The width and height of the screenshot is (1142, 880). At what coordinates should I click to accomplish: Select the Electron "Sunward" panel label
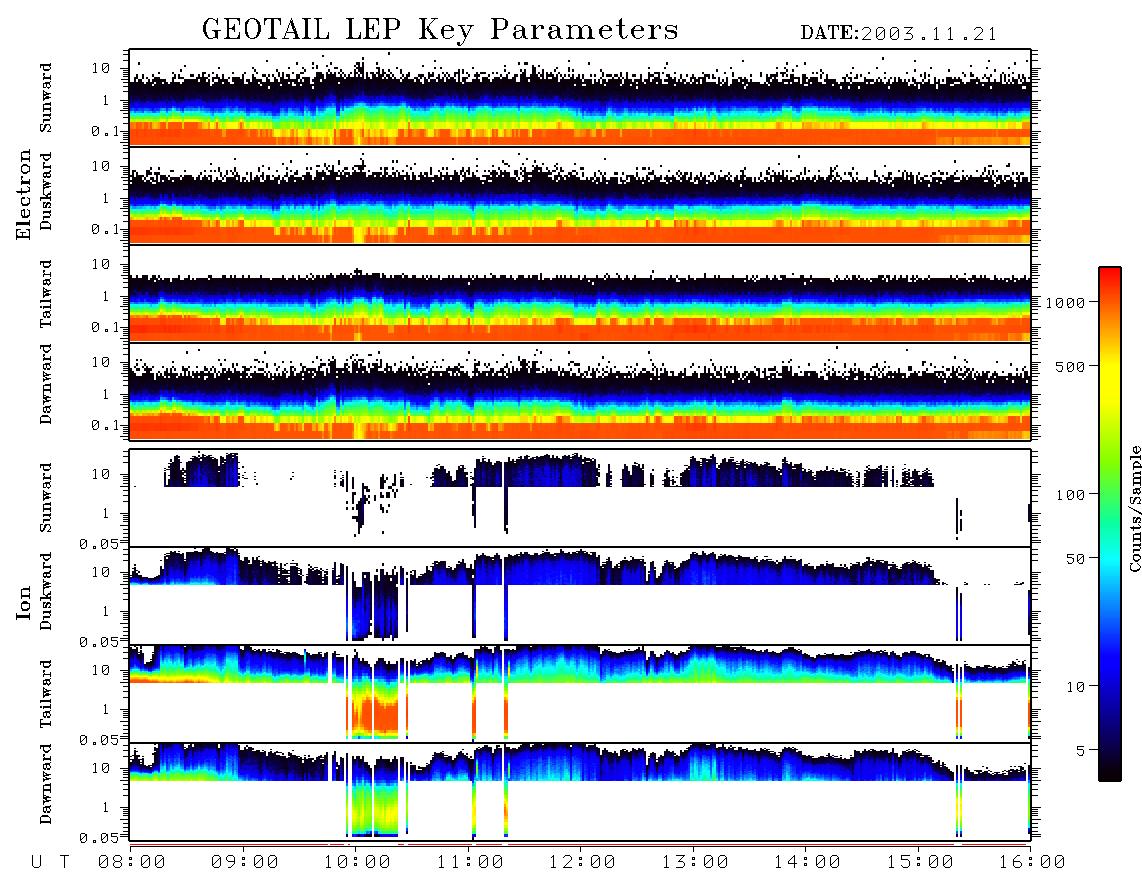pyautogui.click(x=46, y=98)
